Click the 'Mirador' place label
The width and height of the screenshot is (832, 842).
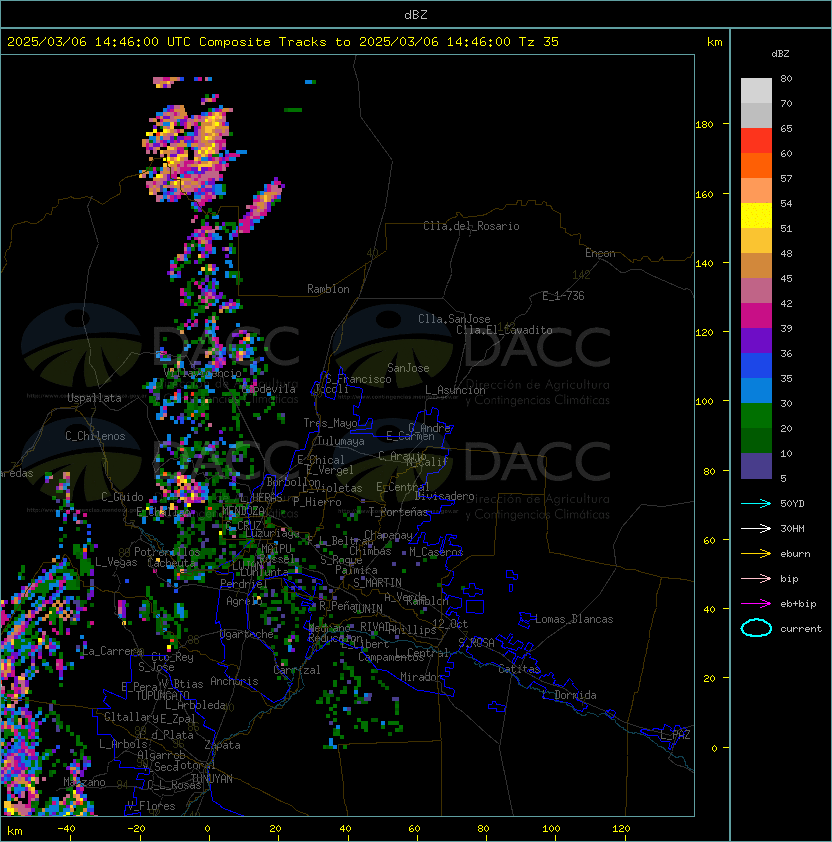pos(422,677)
